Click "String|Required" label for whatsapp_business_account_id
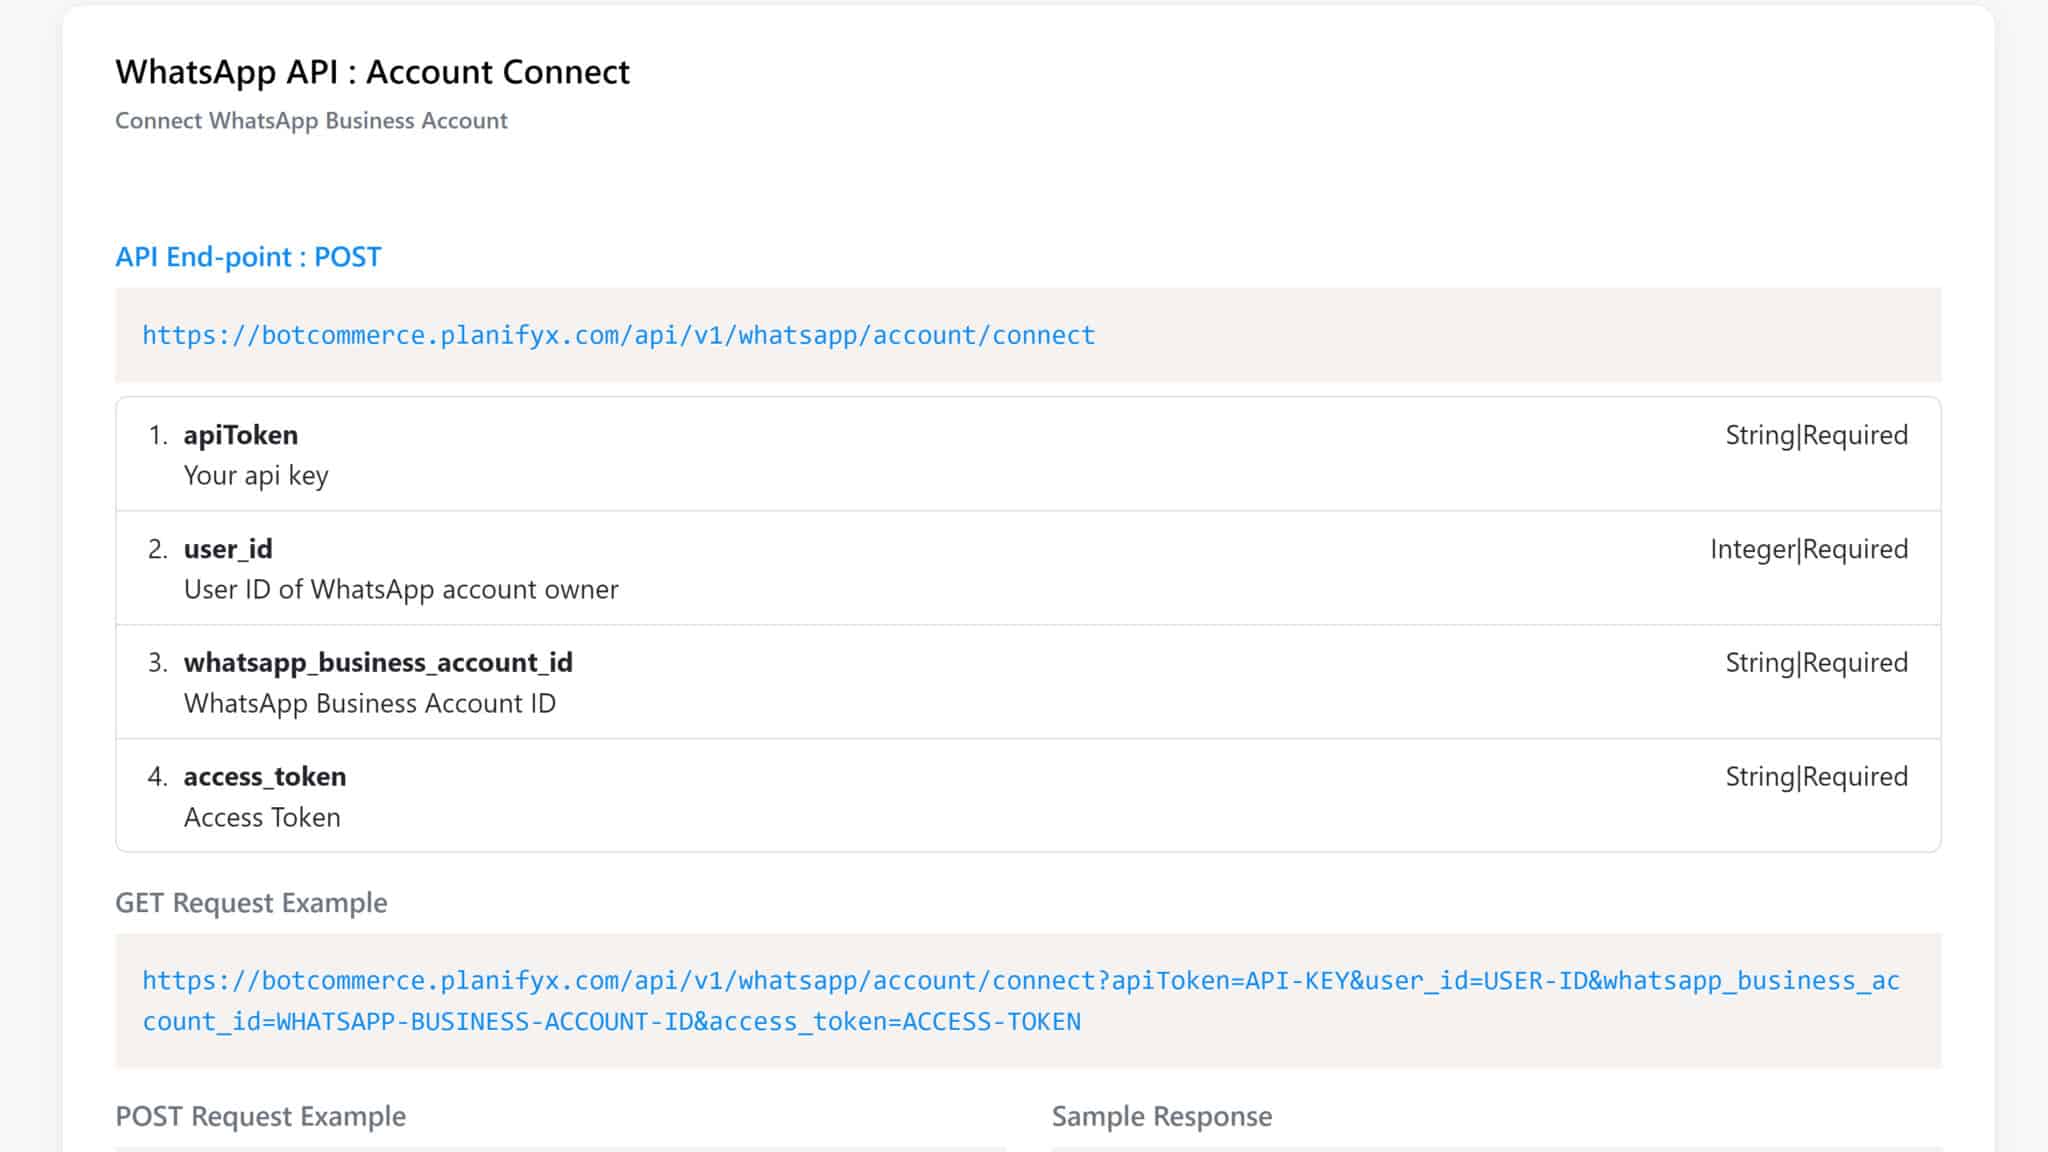The height and width of the screenshot is (1152, 2048). (x=1816, y=663)
